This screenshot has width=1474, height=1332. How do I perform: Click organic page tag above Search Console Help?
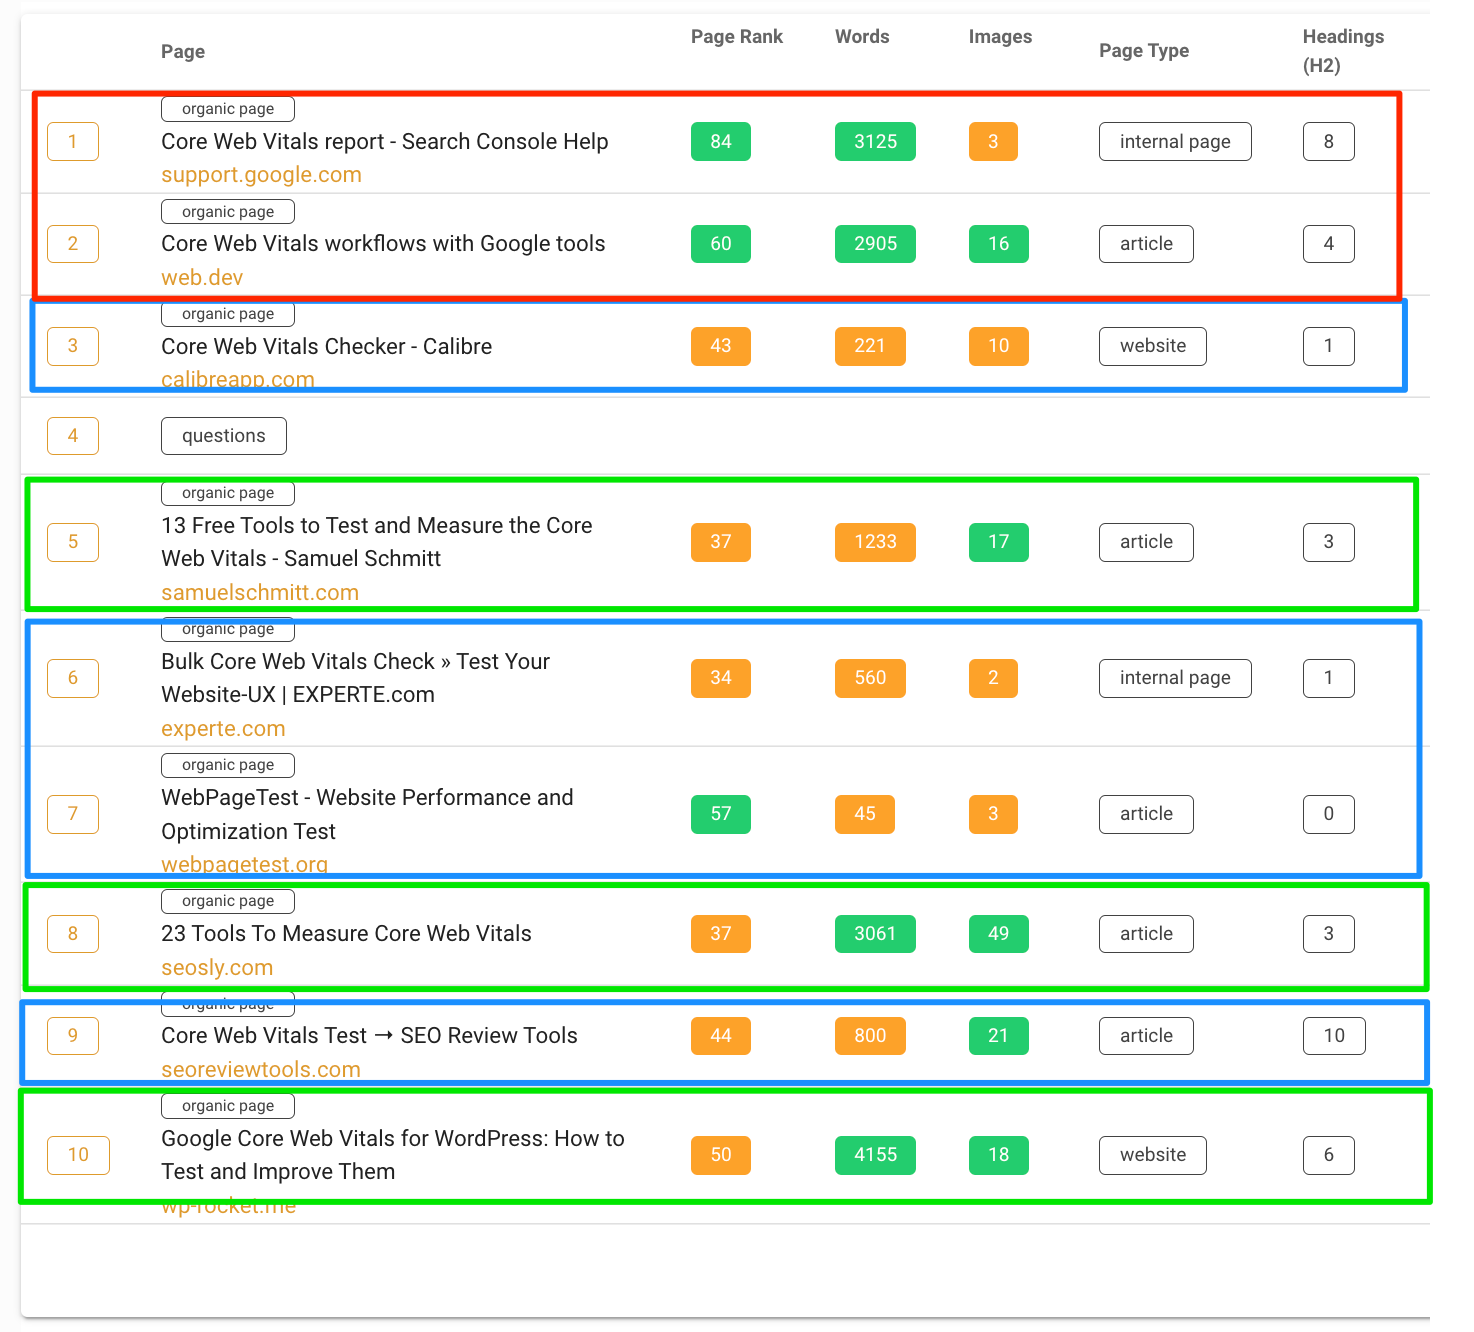click(228, 109)
